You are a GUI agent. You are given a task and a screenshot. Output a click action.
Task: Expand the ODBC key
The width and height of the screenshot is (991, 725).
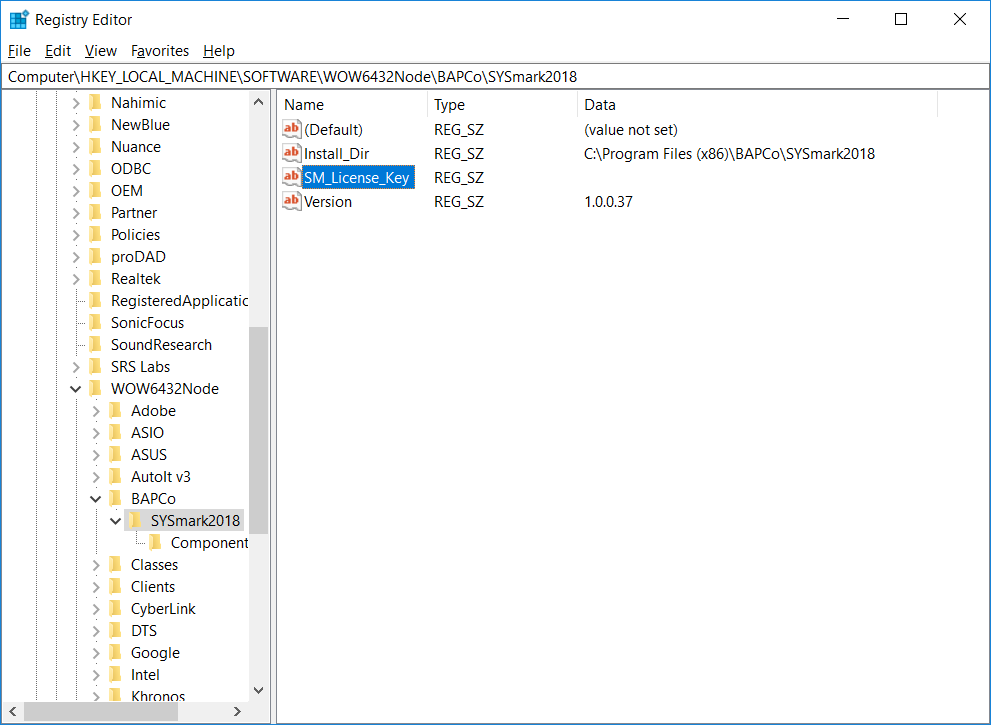(76, 169)
